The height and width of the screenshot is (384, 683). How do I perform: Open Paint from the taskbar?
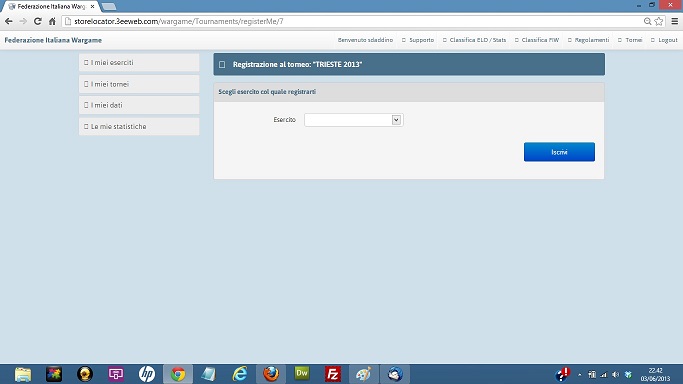364,374
